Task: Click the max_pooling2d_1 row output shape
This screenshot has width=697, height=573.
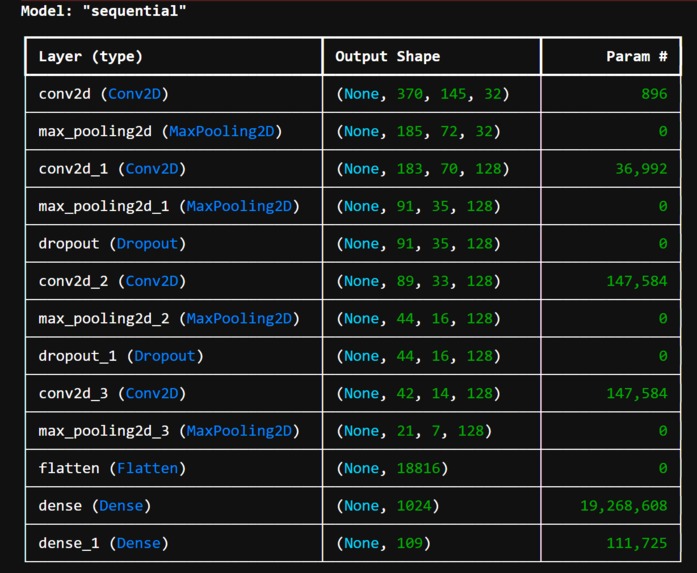Action: (418, 206)
